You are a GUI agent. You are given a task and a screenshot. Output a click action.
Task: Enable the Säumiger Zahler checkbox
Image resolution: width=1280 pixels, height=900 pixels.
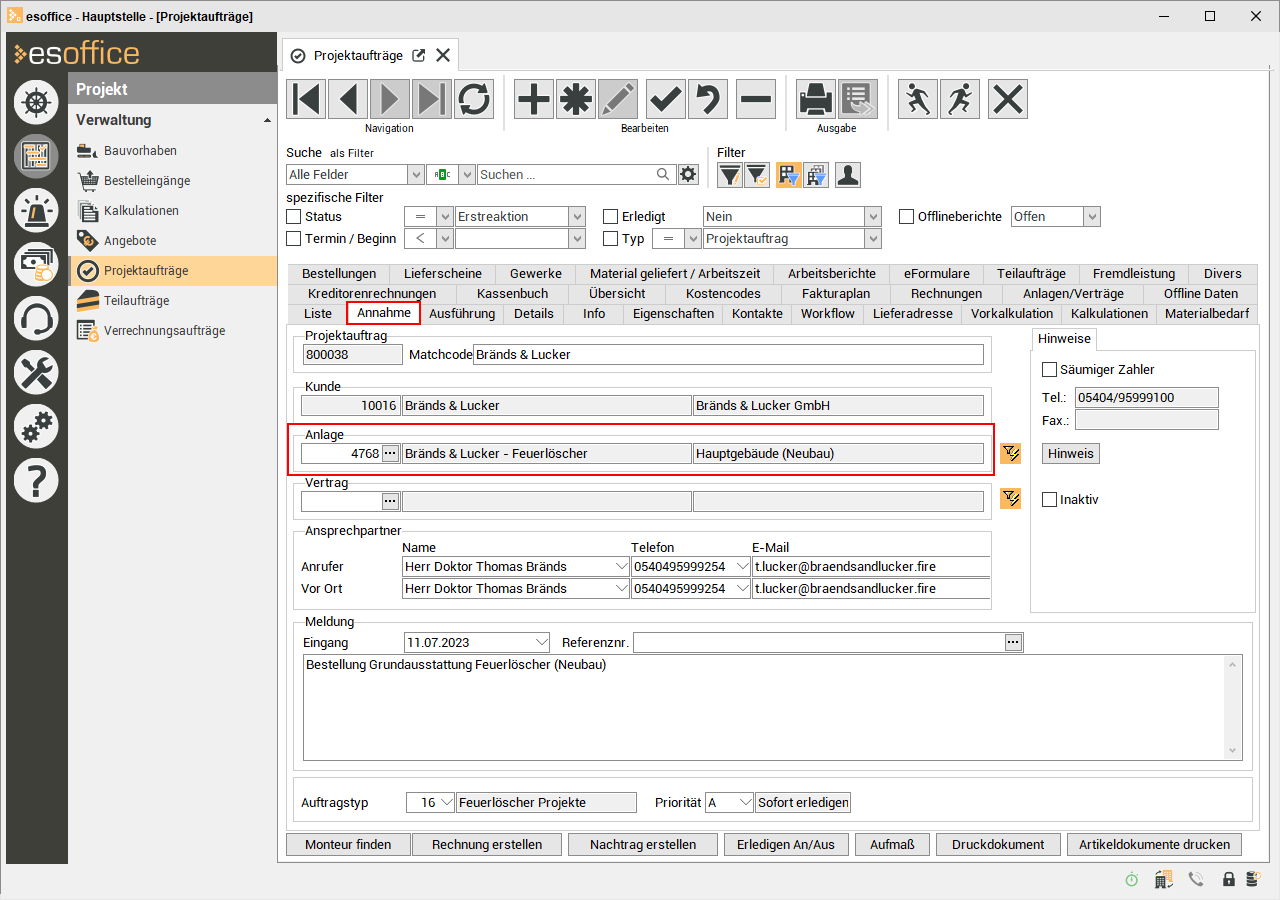(1049, 370)
